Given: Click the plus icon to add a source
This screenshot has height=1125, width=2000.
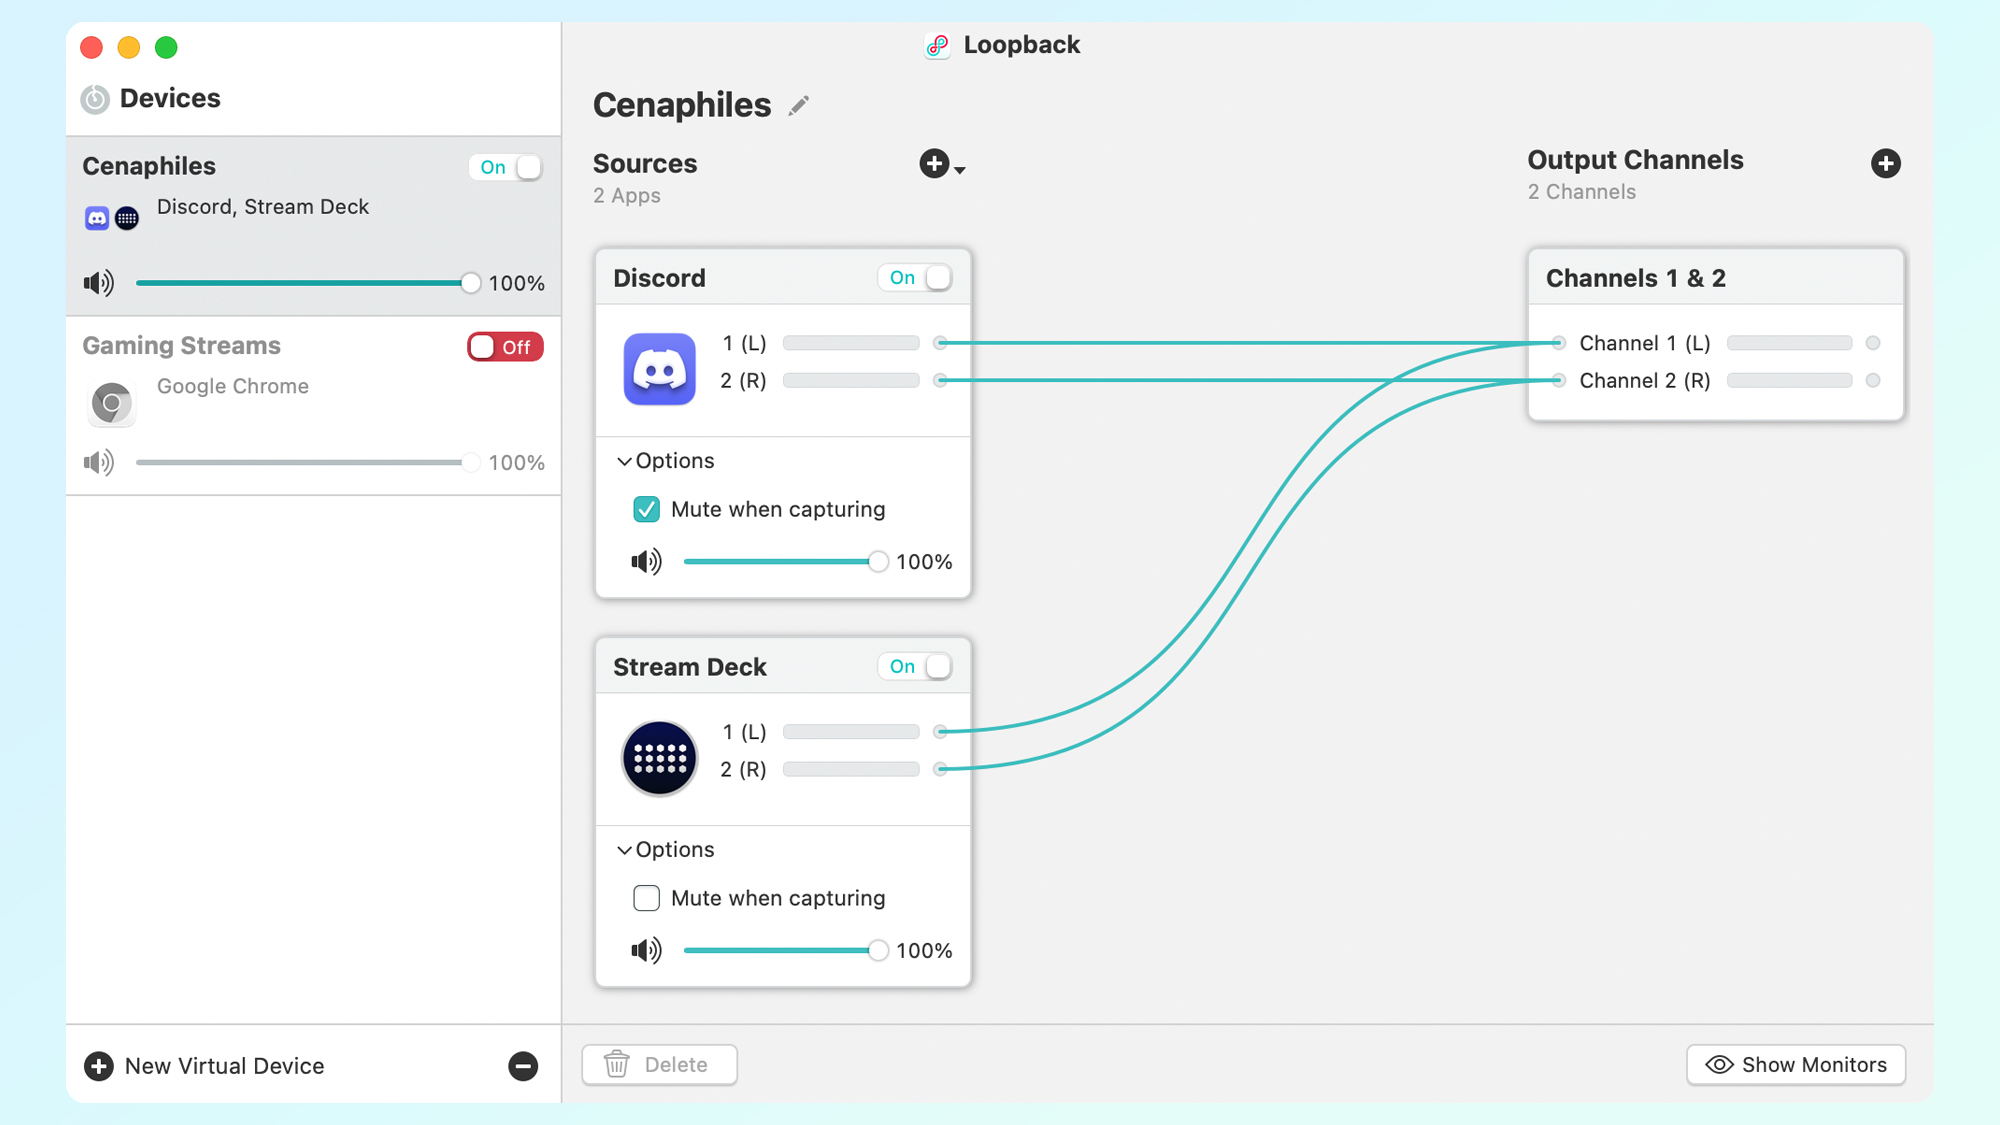Looking at the screenshot, I should (934, 163).
